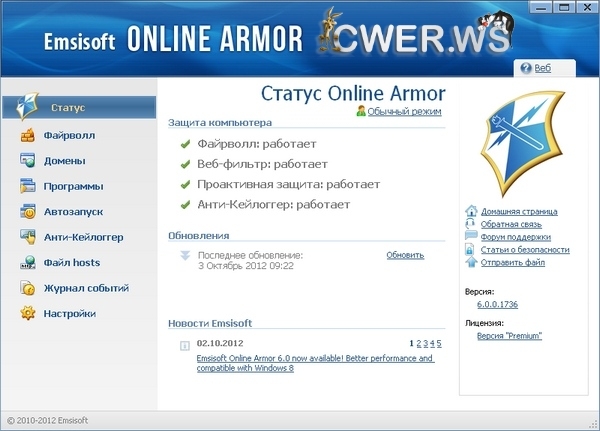Open the Домашняя страница link
The width and height of the screenshot is (600, 431).
[519, 211]
